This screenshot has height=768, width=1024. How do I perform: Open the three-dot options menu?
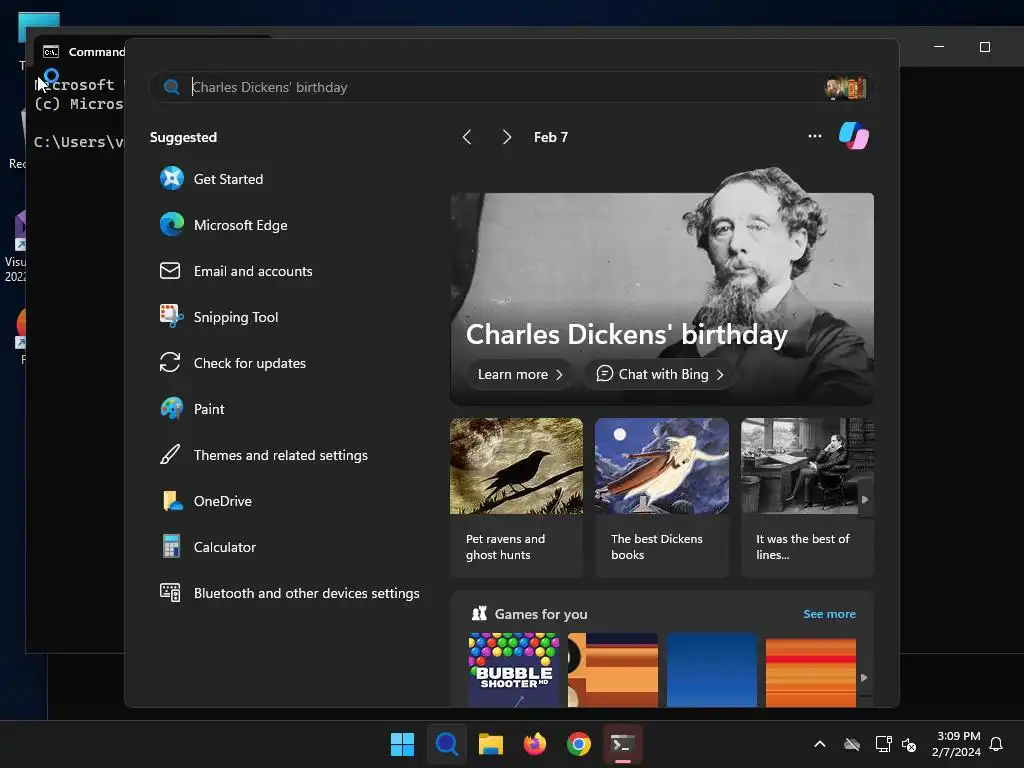(814, 136)
